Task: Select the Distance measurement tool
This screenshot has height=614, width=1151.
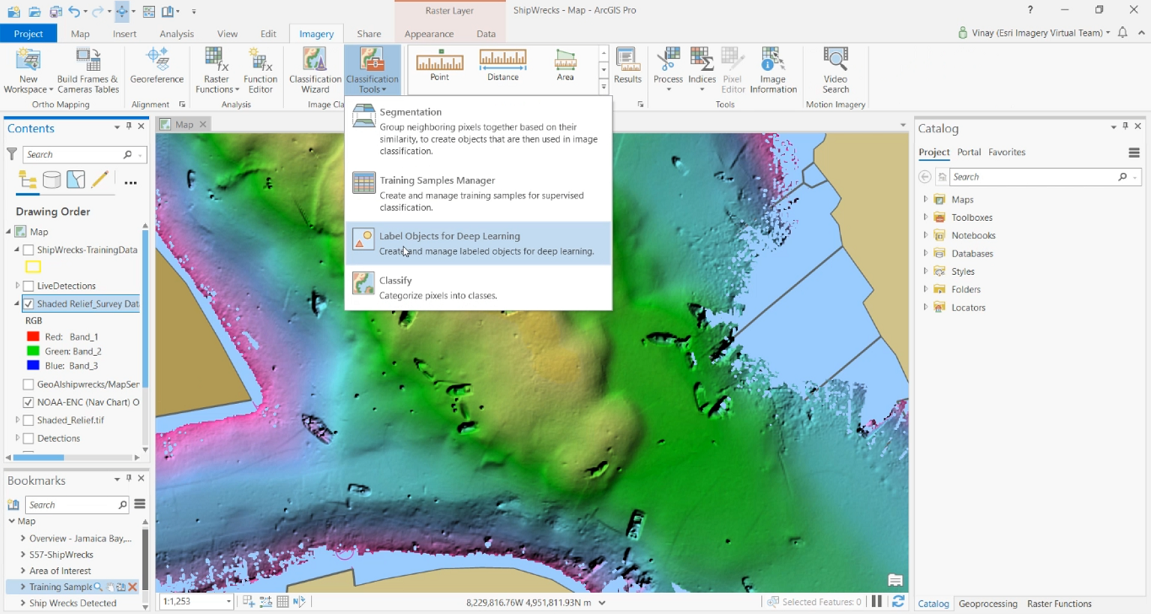Action: tap(502, 63)
